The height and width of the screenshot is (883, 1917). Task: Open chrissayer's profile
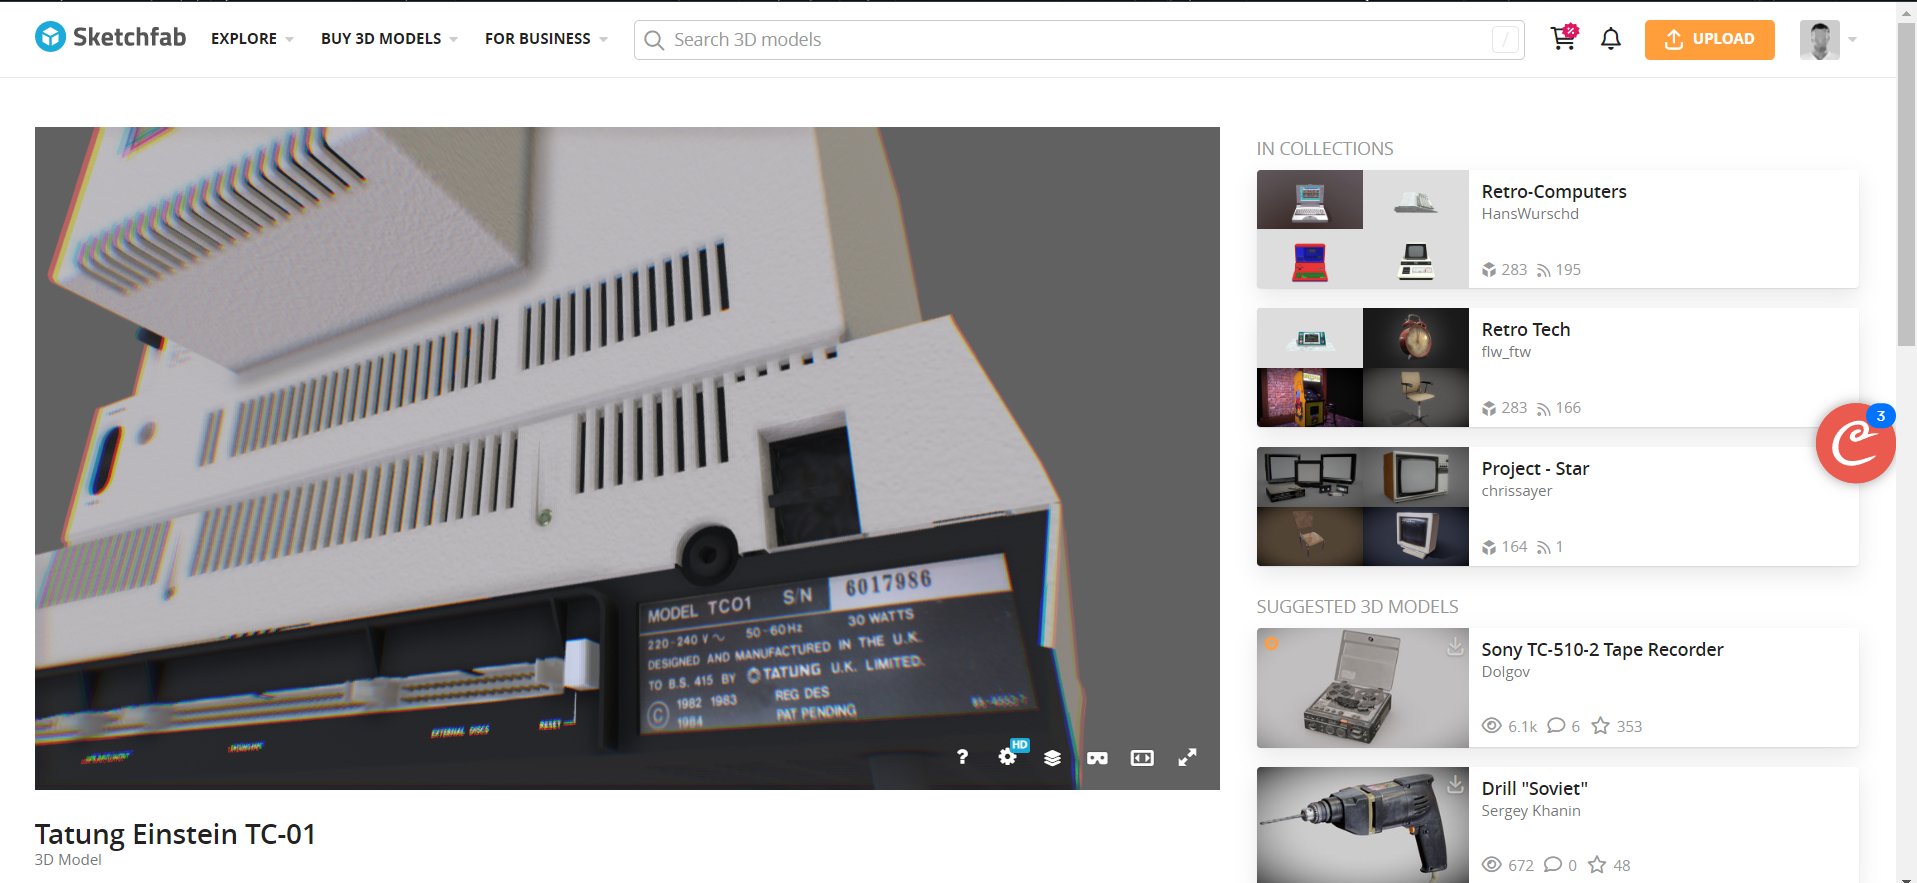coord(1517,491)
